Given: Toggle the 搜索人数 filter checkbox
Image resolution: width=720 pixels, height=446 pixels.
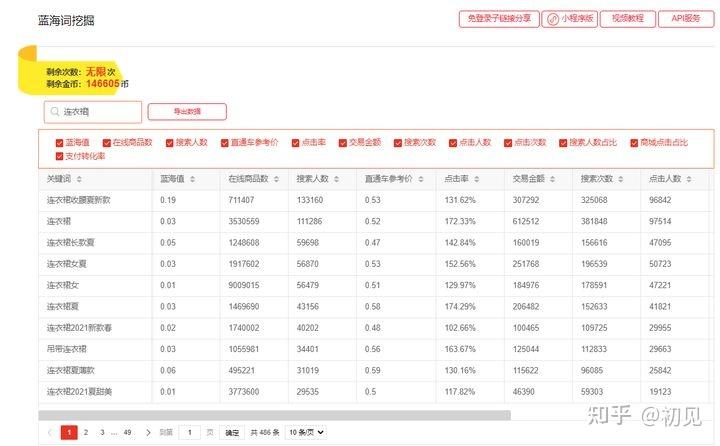Looking at the screenshot, I should 169,143.
